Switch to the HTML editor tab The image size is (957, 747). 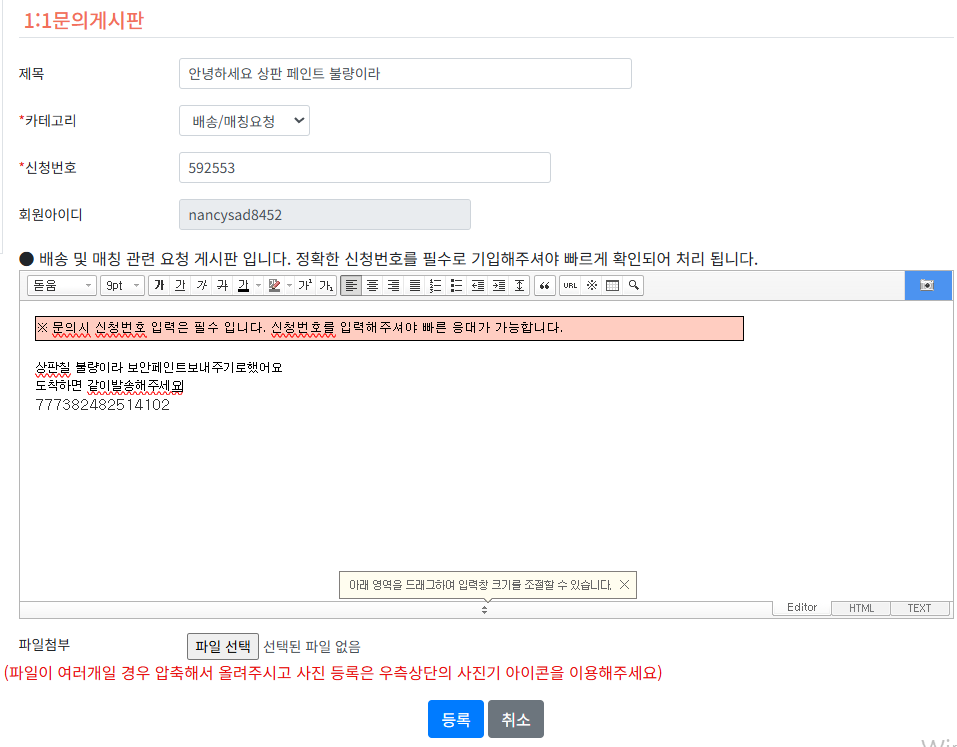click(x=860, y=608)
